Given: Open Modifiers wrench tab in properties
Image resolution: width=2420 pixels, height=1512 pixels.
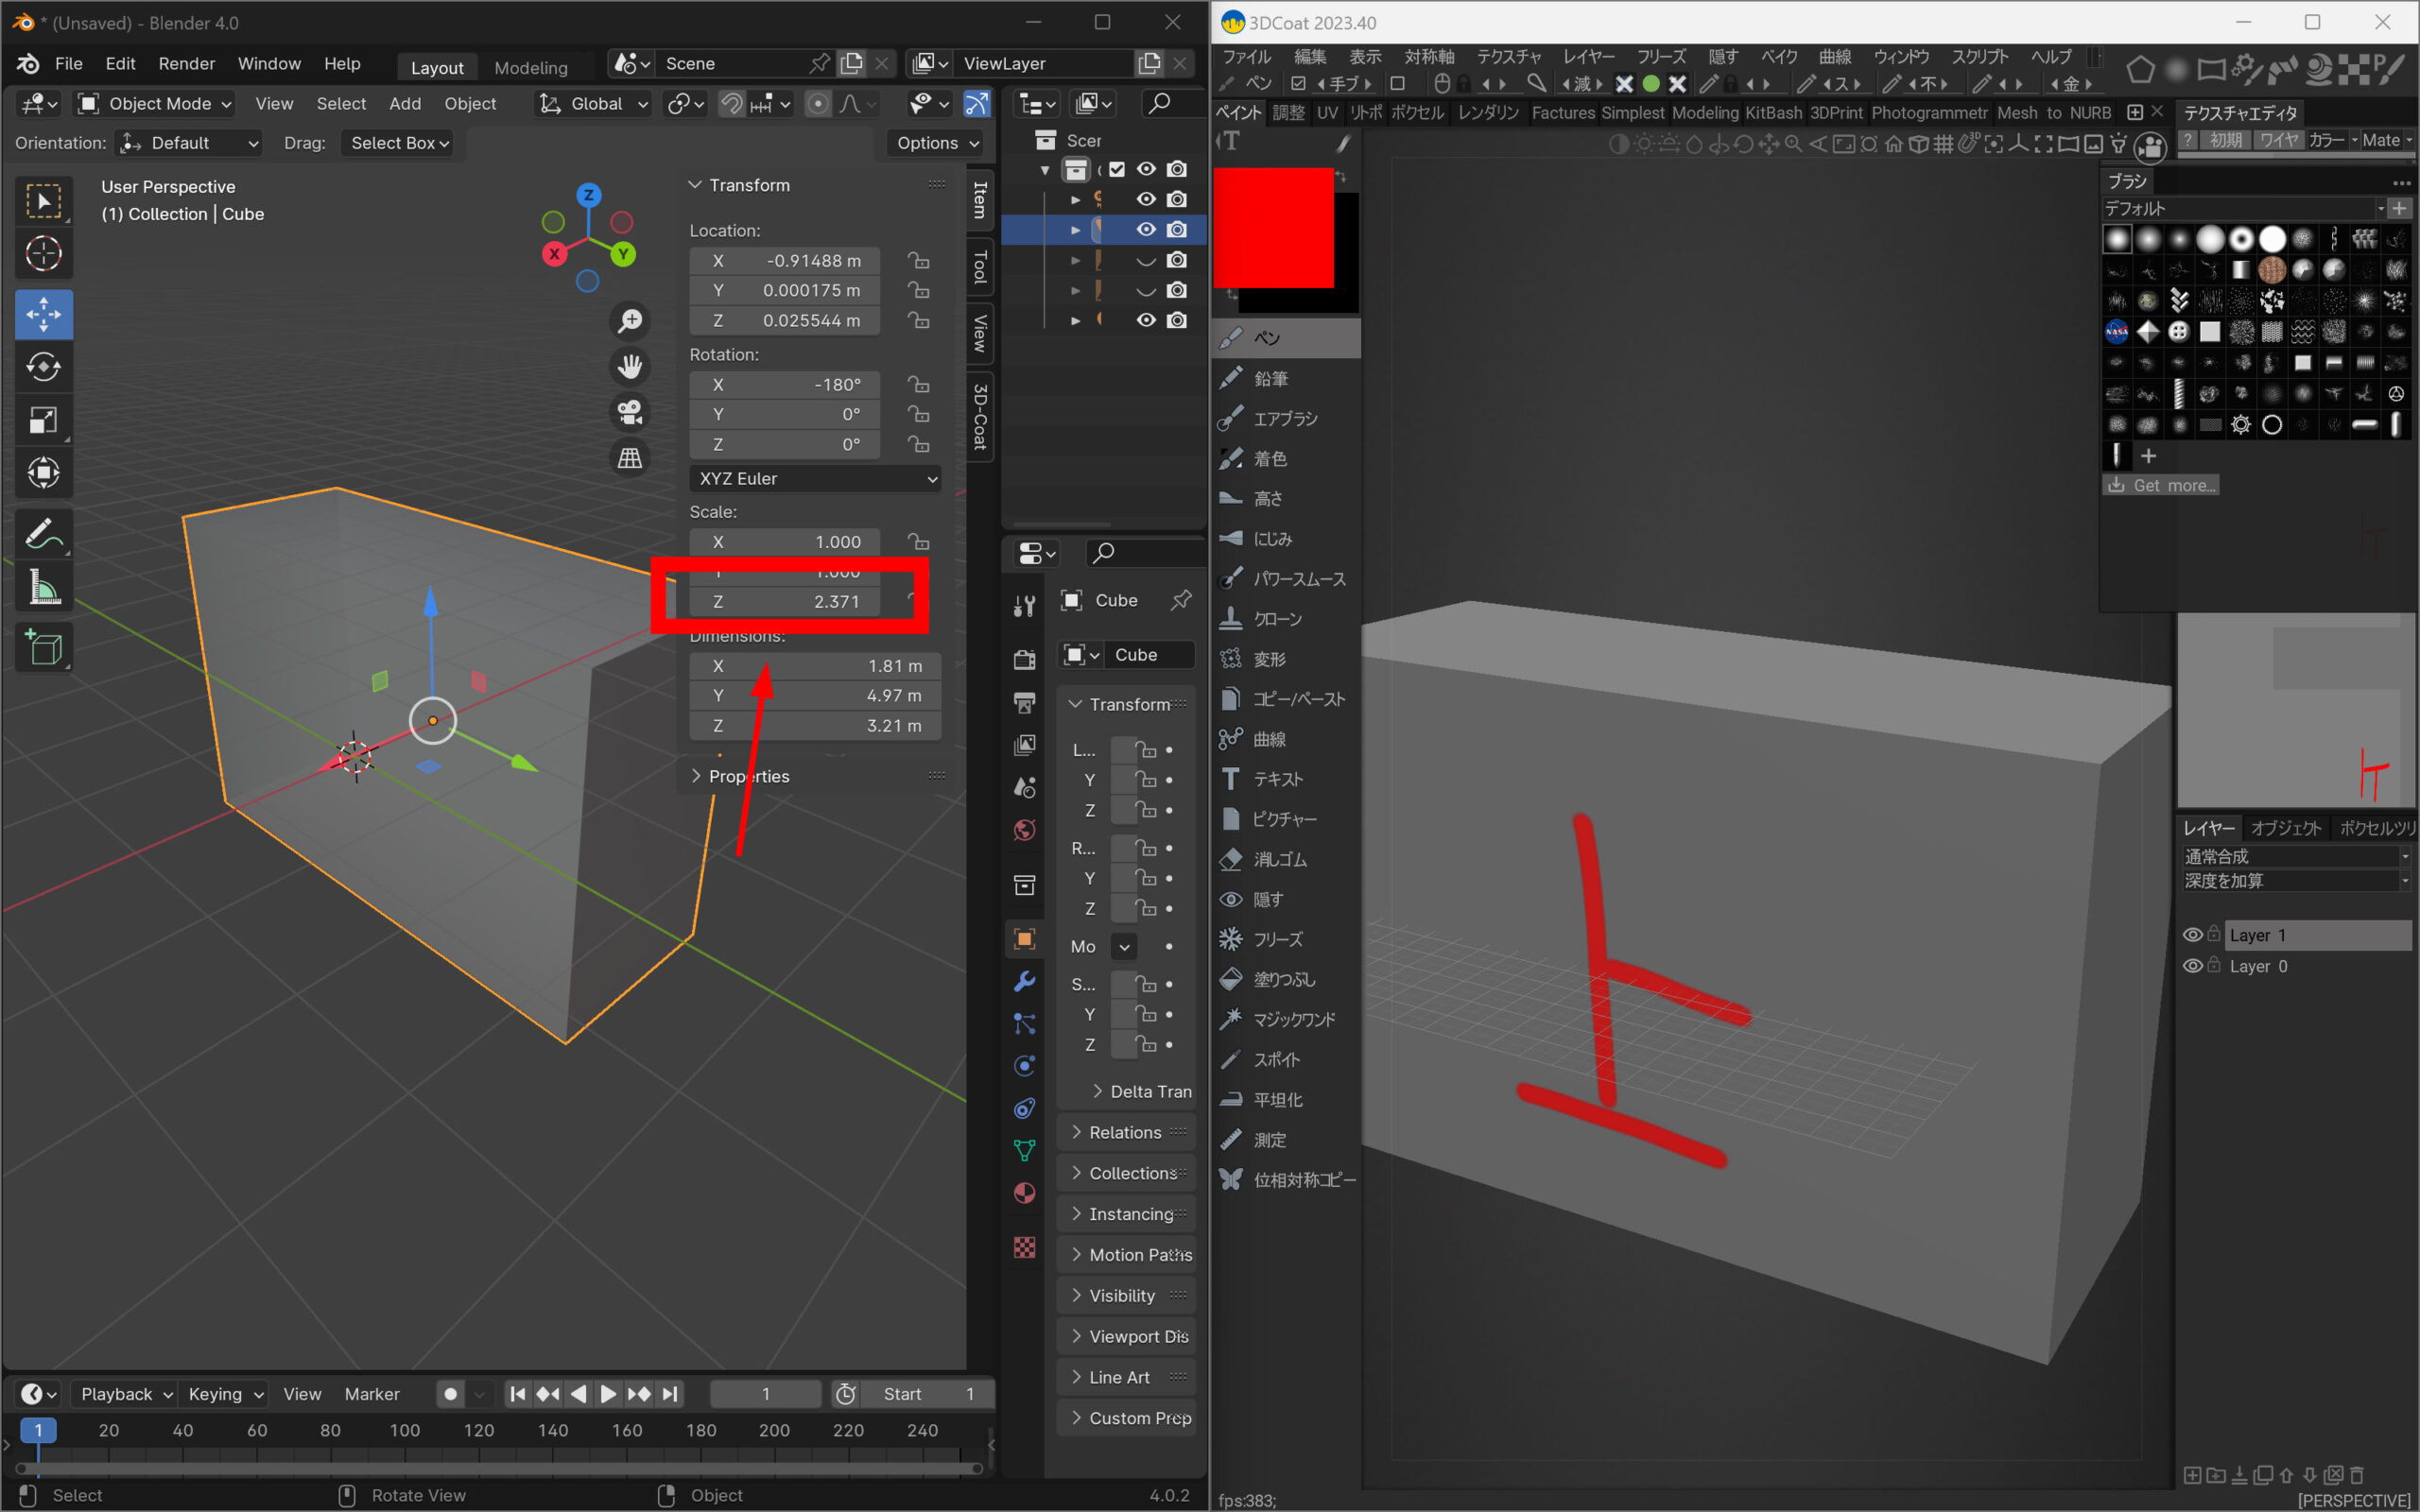Looking at the screenshot, I should (x=1024, y=981).
